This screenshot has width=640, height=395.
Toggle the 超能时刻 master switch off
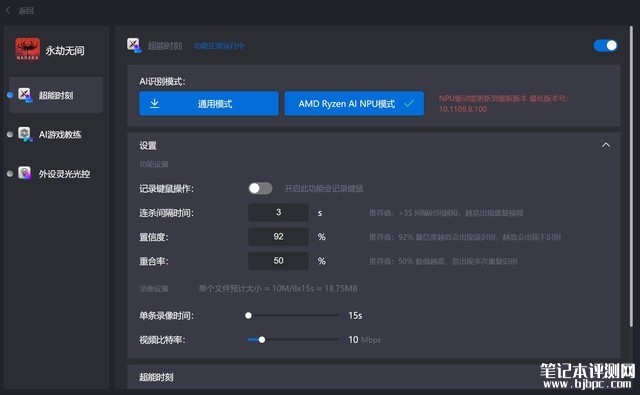point(605,46)
